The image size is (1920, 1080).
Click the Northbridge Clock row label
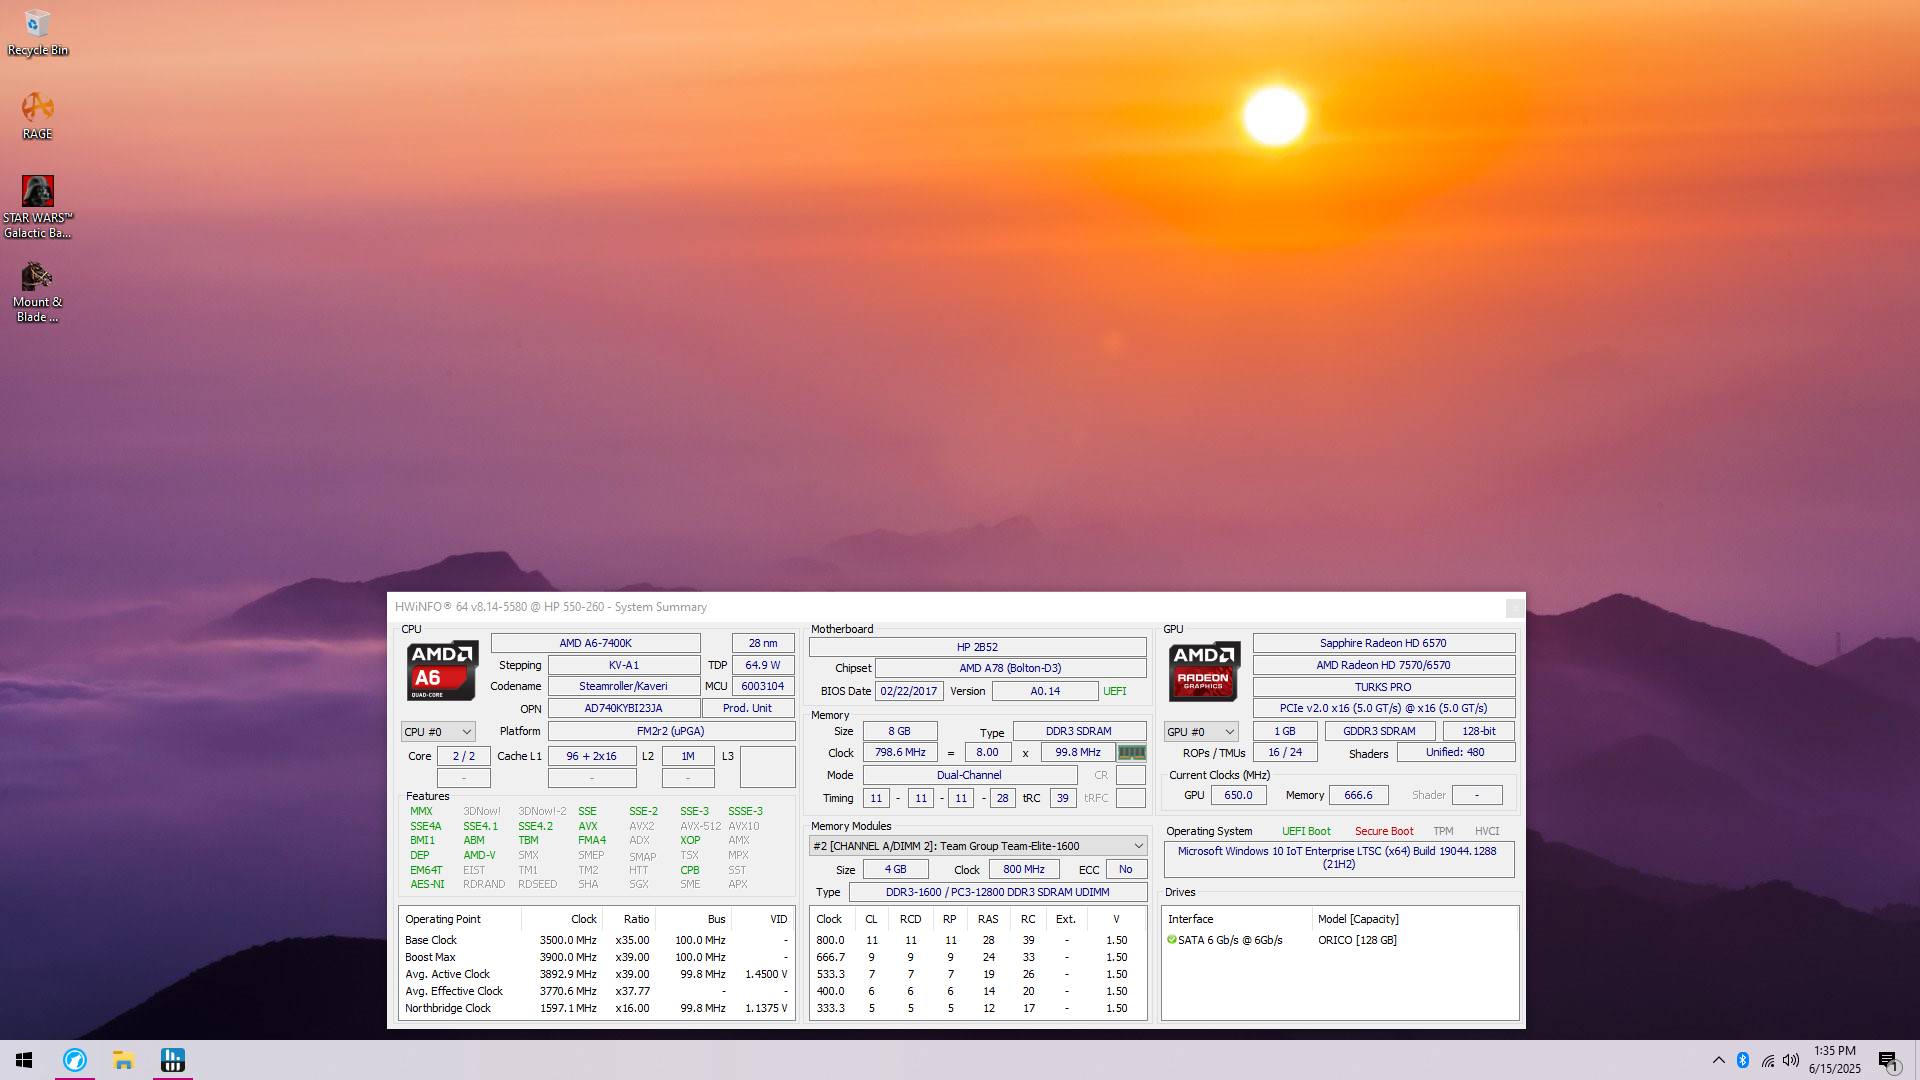[448, 1008]
